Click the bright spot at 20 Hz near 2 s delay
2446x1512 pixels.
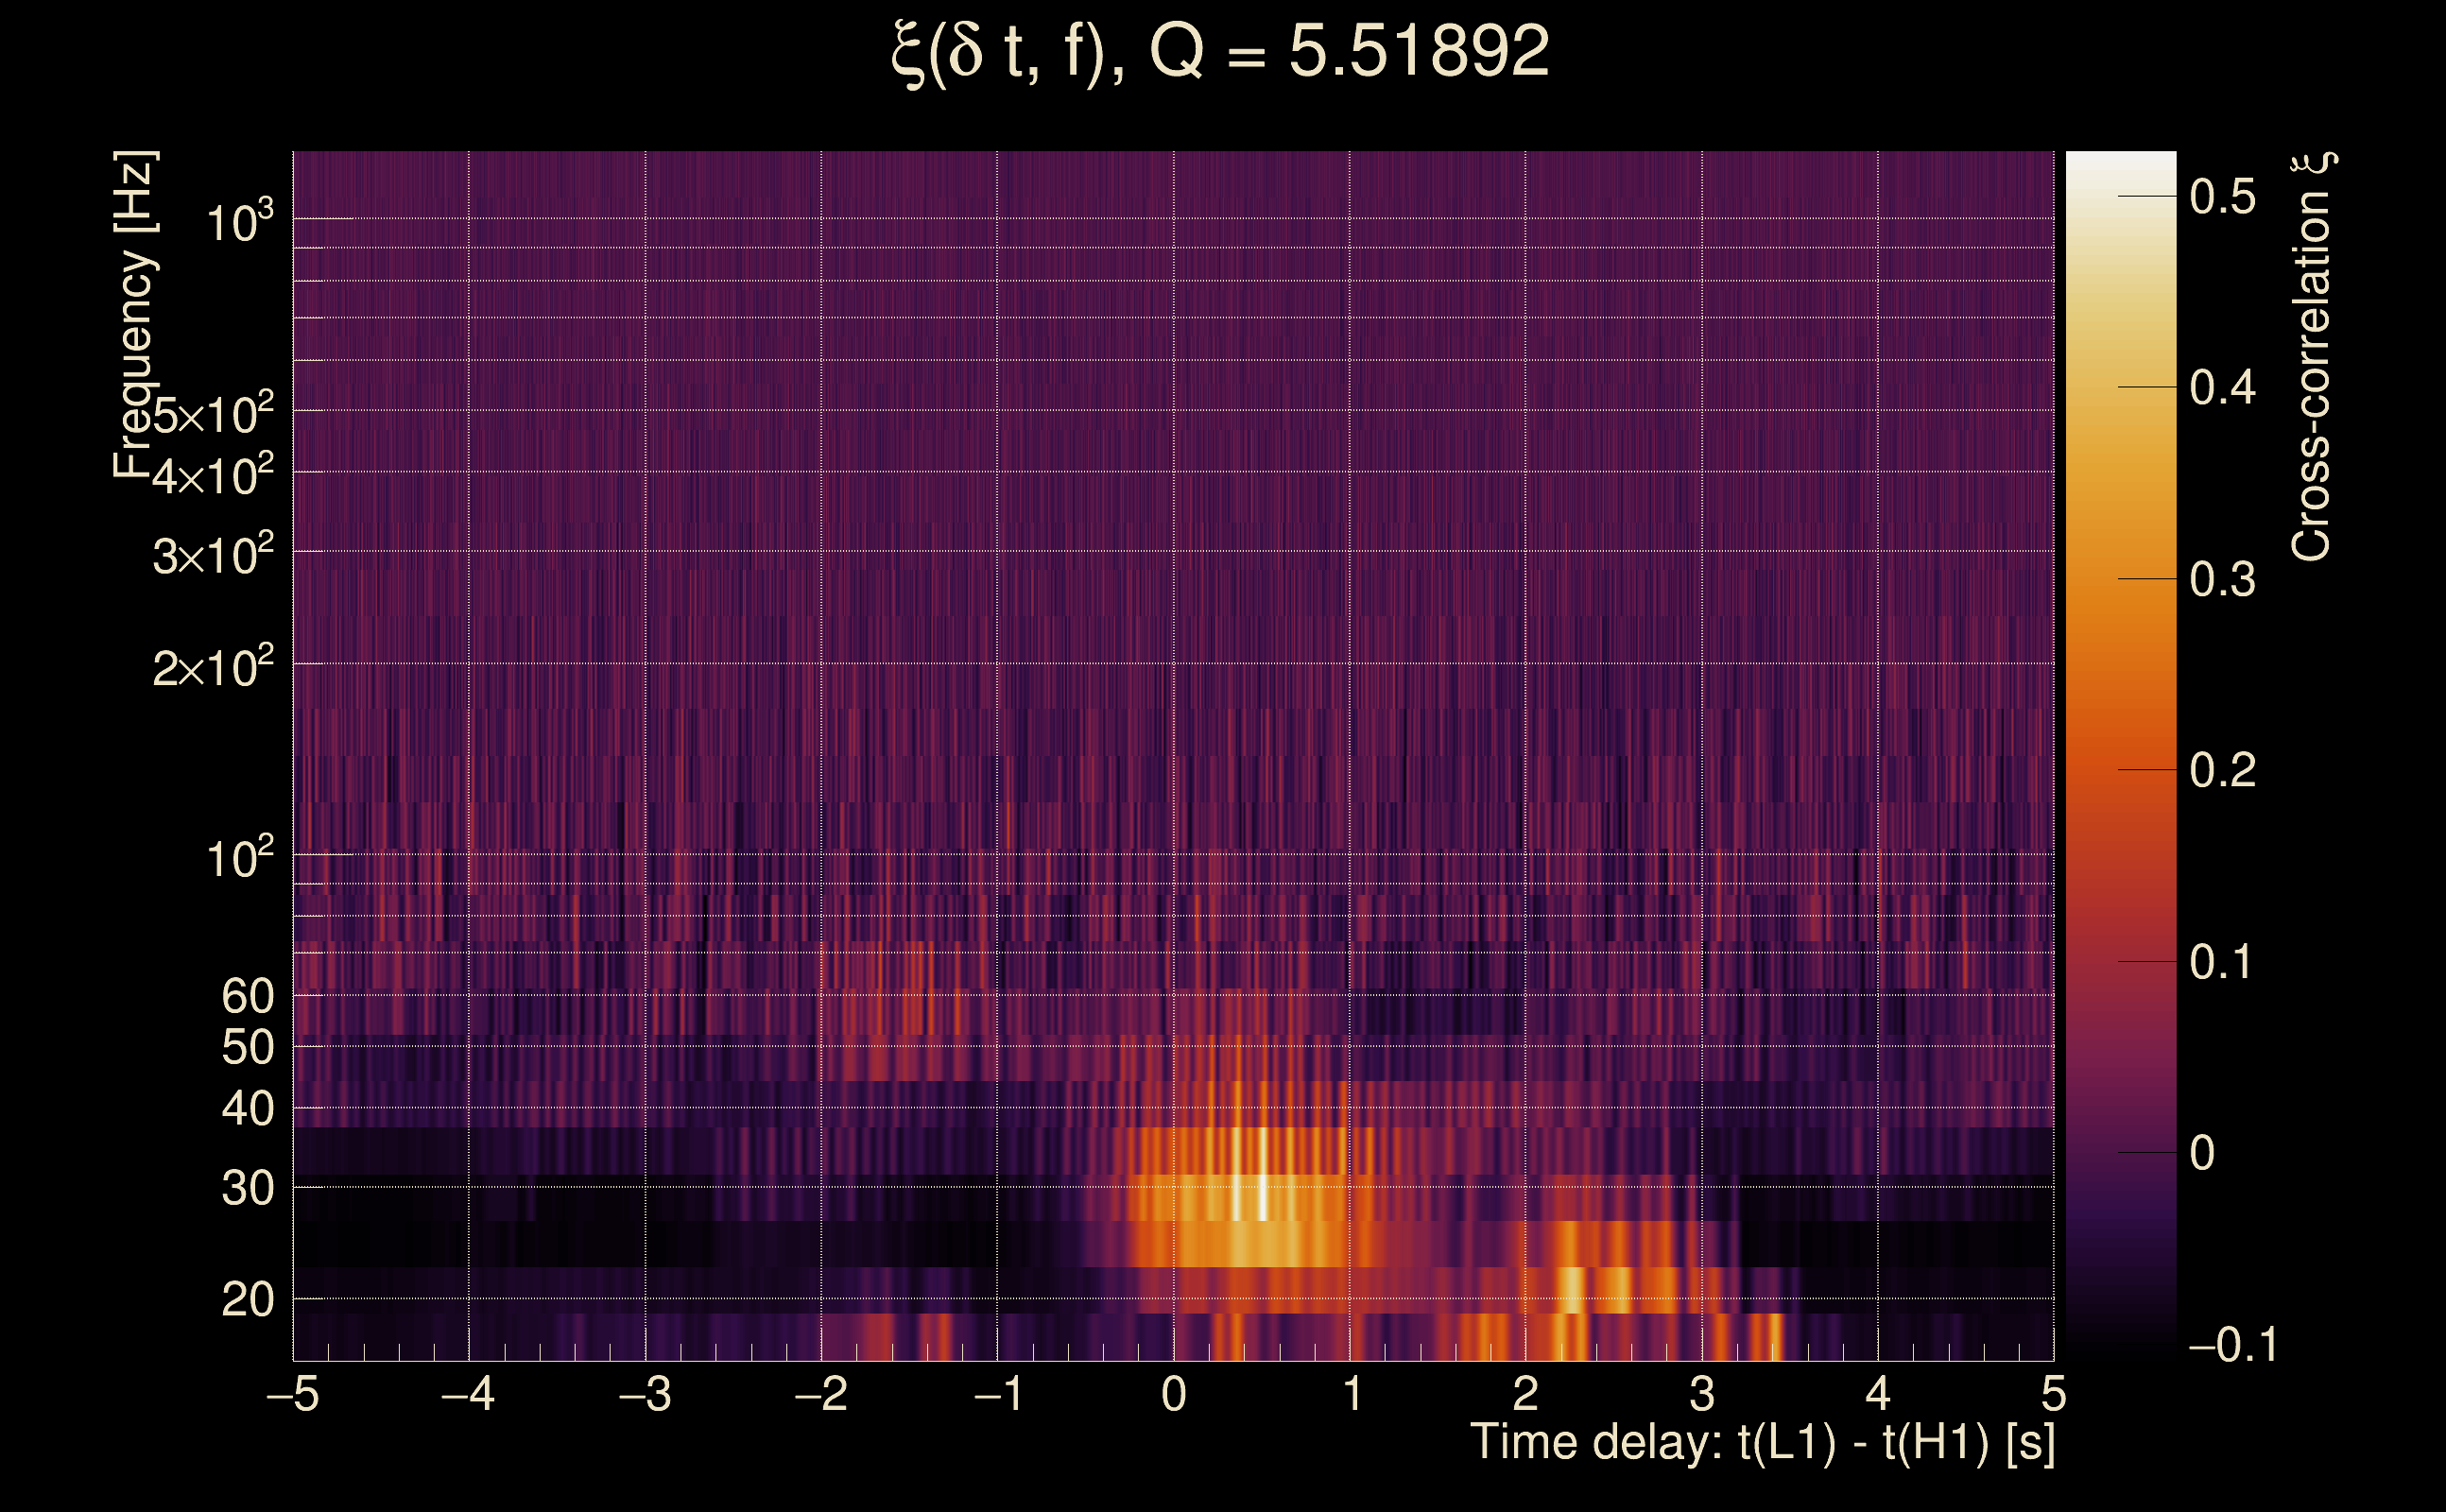tap(1571, 1290)
